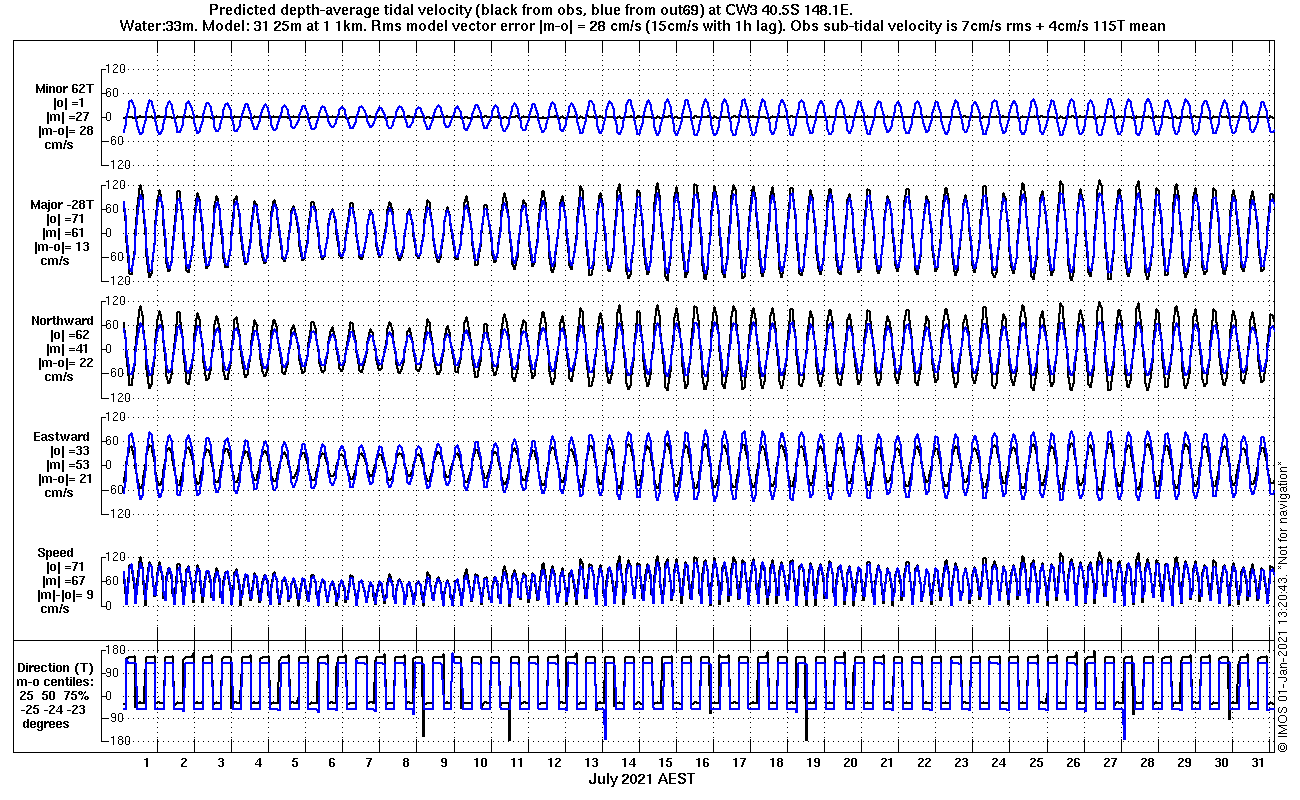1300x800 pixels.
Task: Click day '22' on the date axis
Action: point(924,762)
